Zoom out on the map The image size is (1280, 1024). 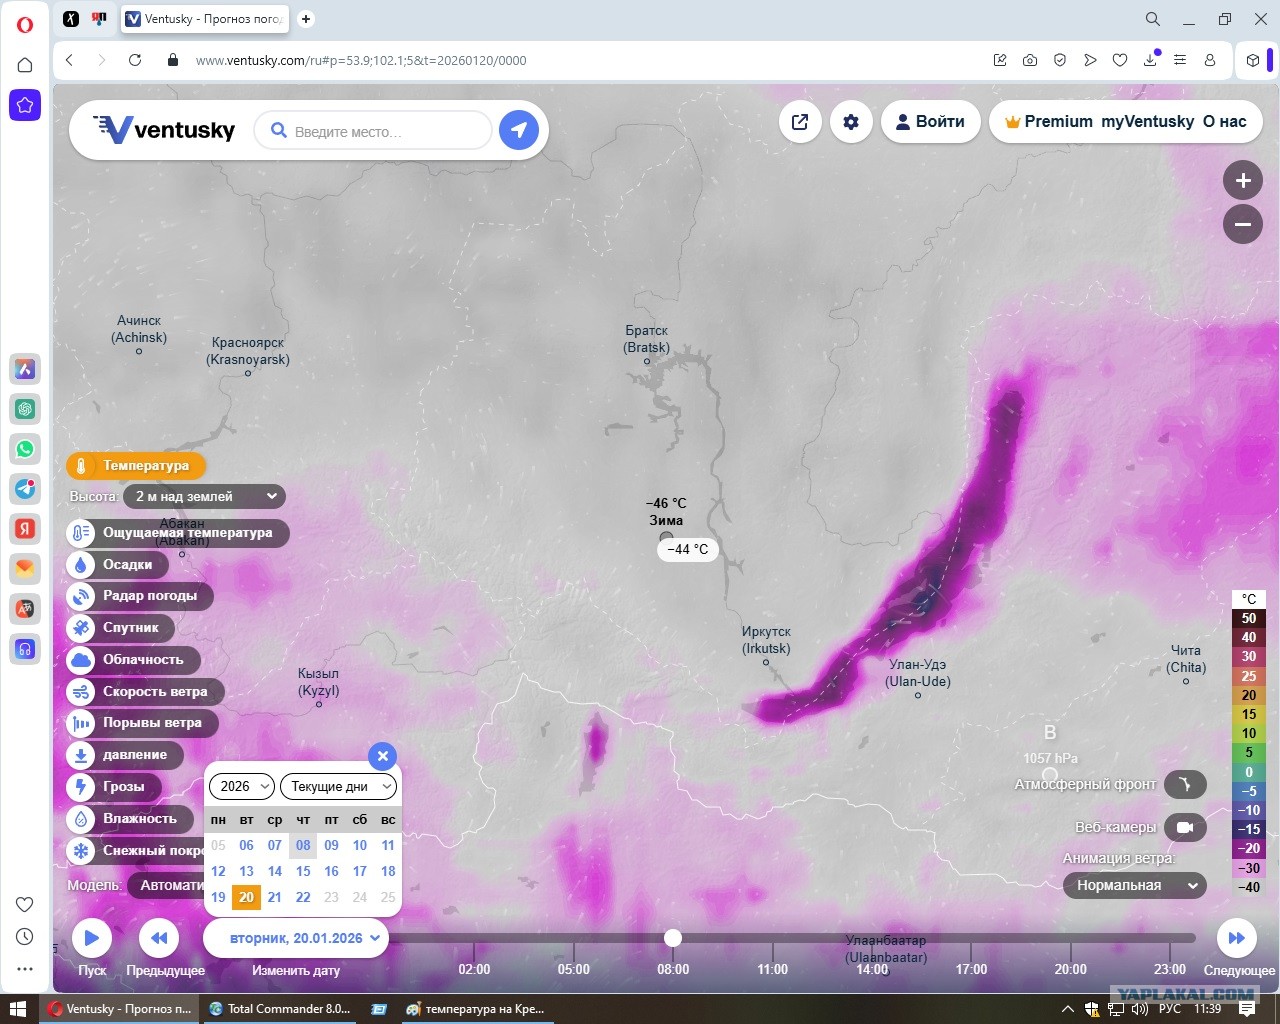[x=1243, y=224]
